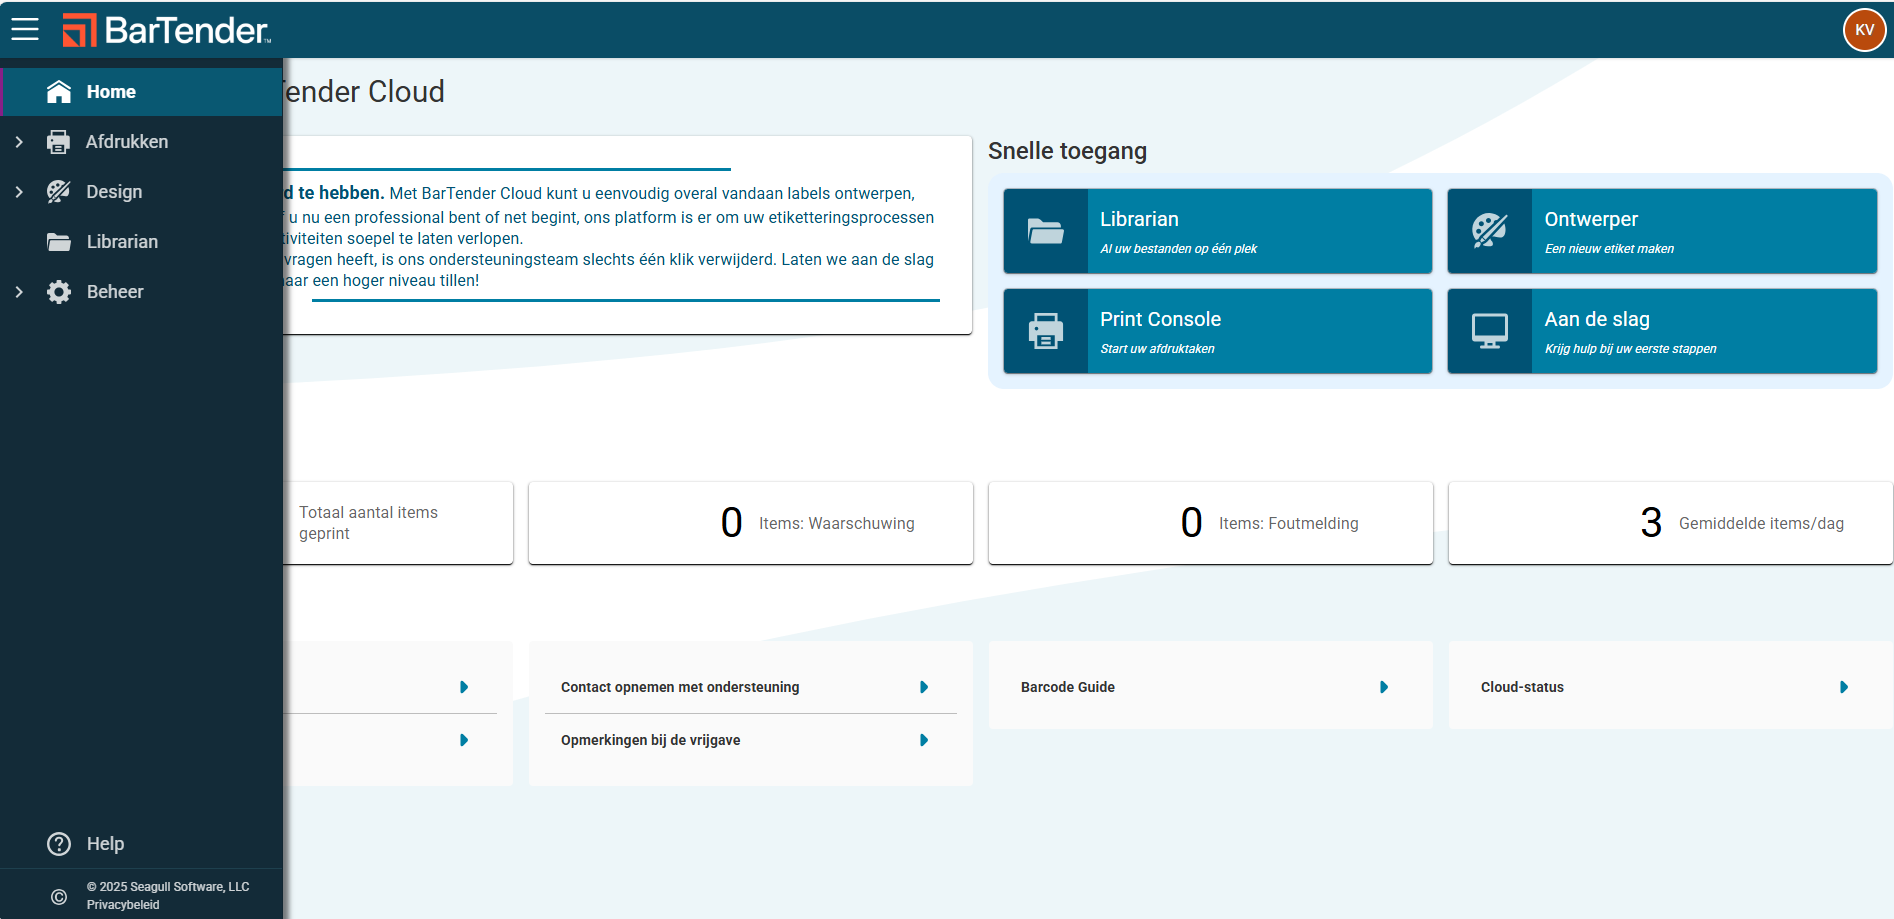Open the Barcode Guide link
The height and width of the screenshot is (919, 1894).
(1068, 687)
